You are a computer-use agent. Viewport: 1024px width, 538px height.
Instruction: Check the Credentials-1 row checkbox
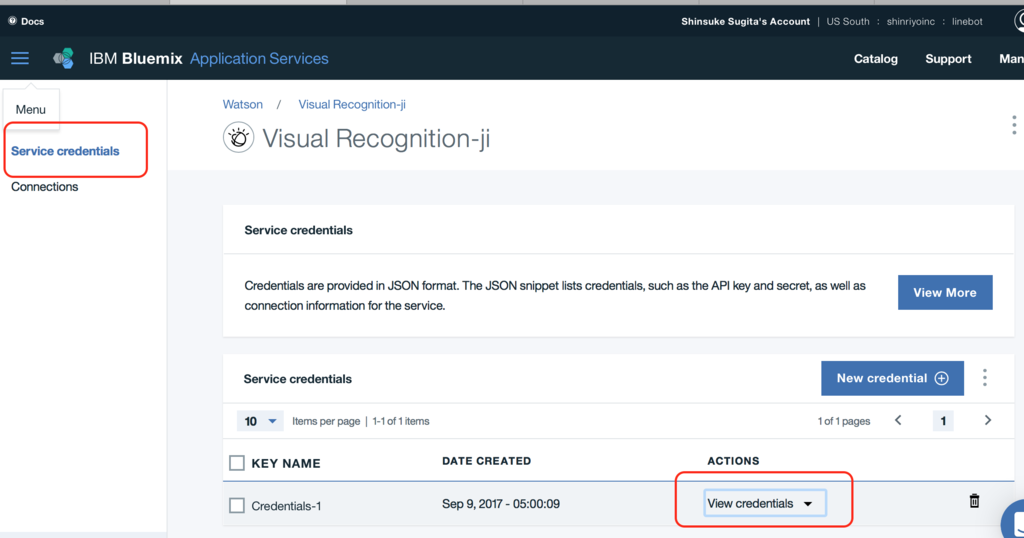(x=237, y=505)
